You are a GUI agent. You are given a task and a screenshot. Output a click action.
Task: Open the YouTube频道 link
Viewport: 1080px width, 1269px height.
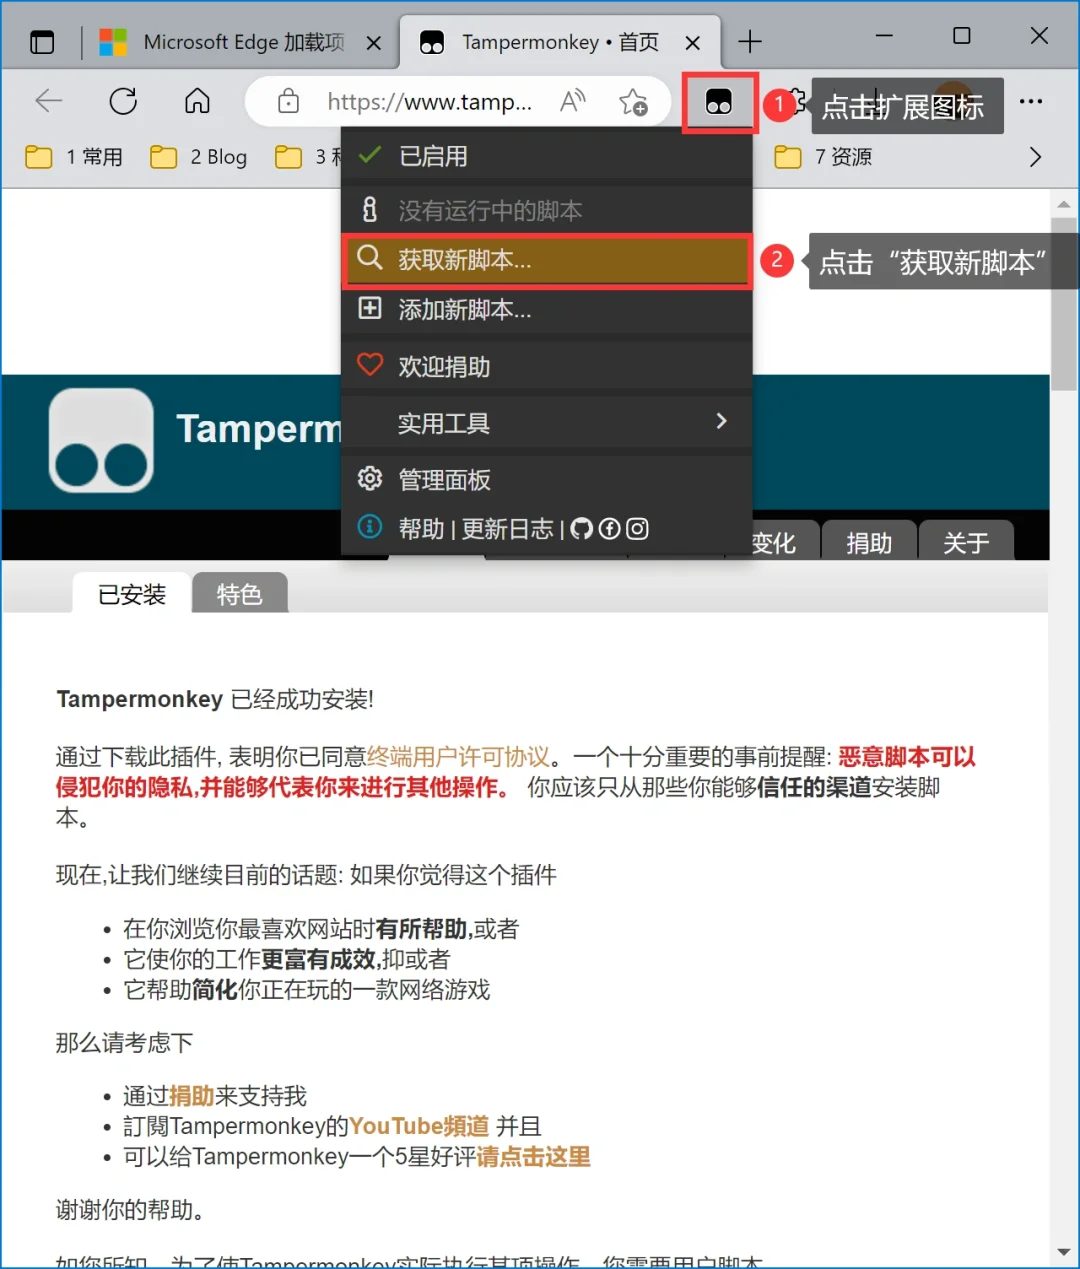pos(419,1126)
